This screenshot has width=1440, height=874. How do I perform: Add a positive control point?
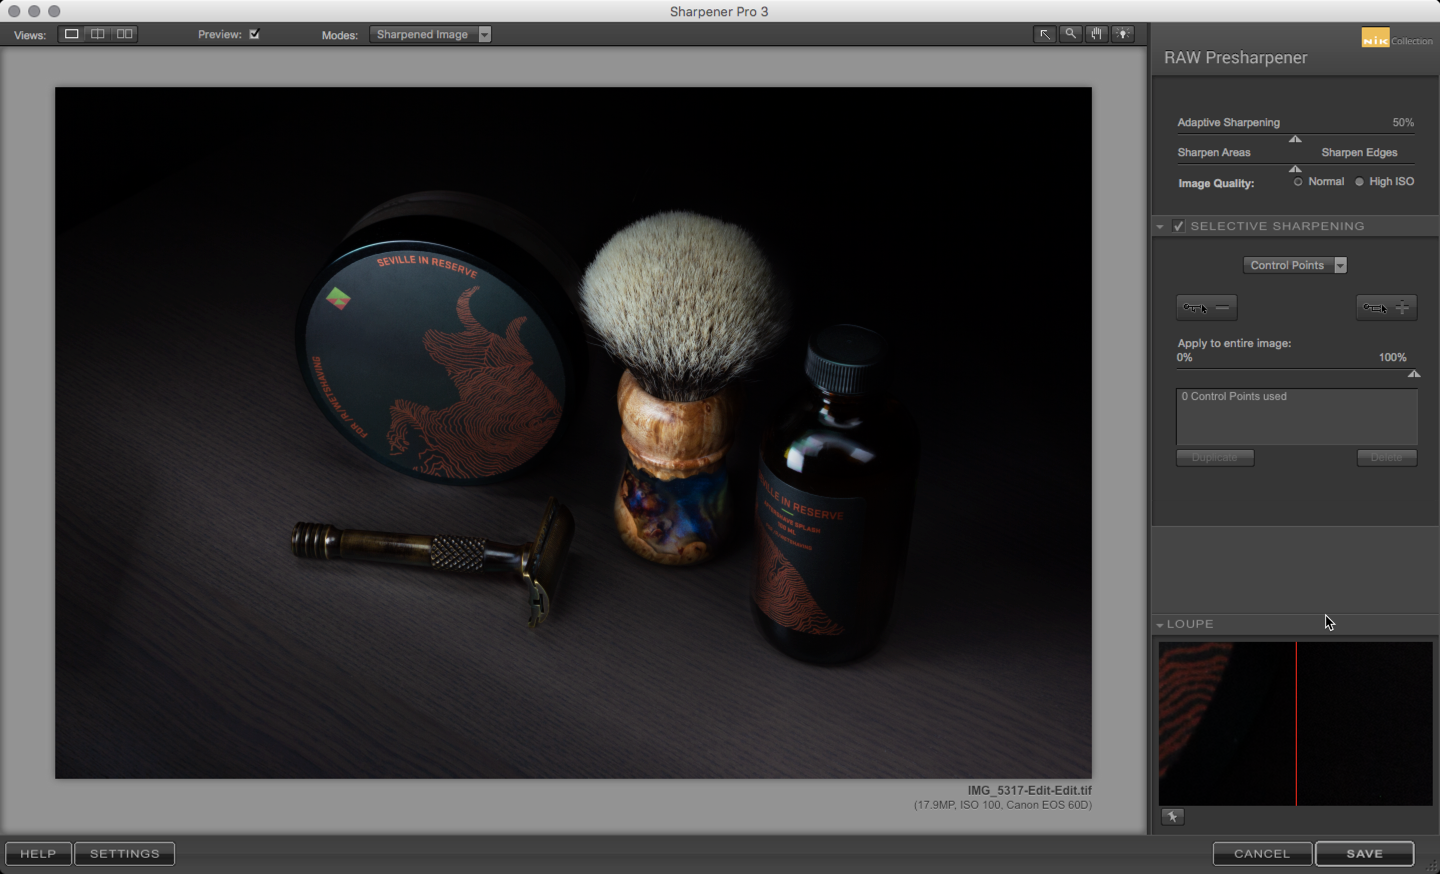pyautogui.click(x=1386, y=307)
